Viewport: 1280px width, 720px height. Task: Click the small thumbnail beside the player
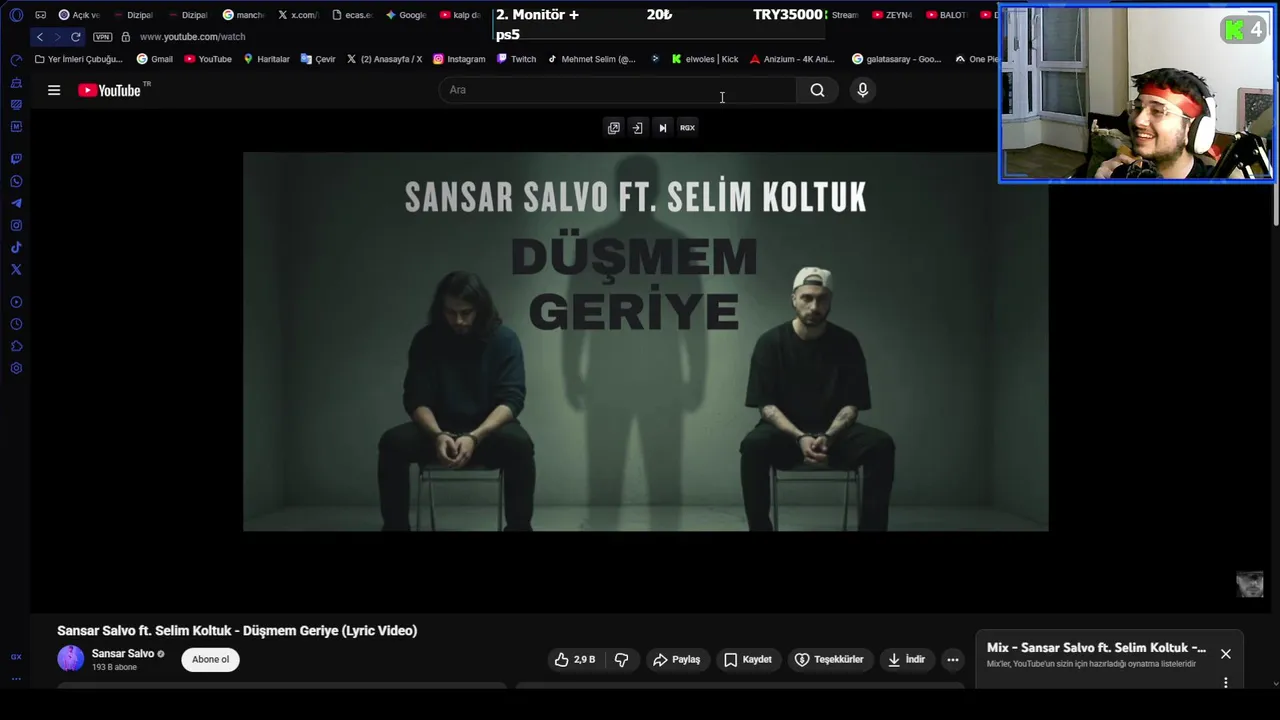point(1250,585)
